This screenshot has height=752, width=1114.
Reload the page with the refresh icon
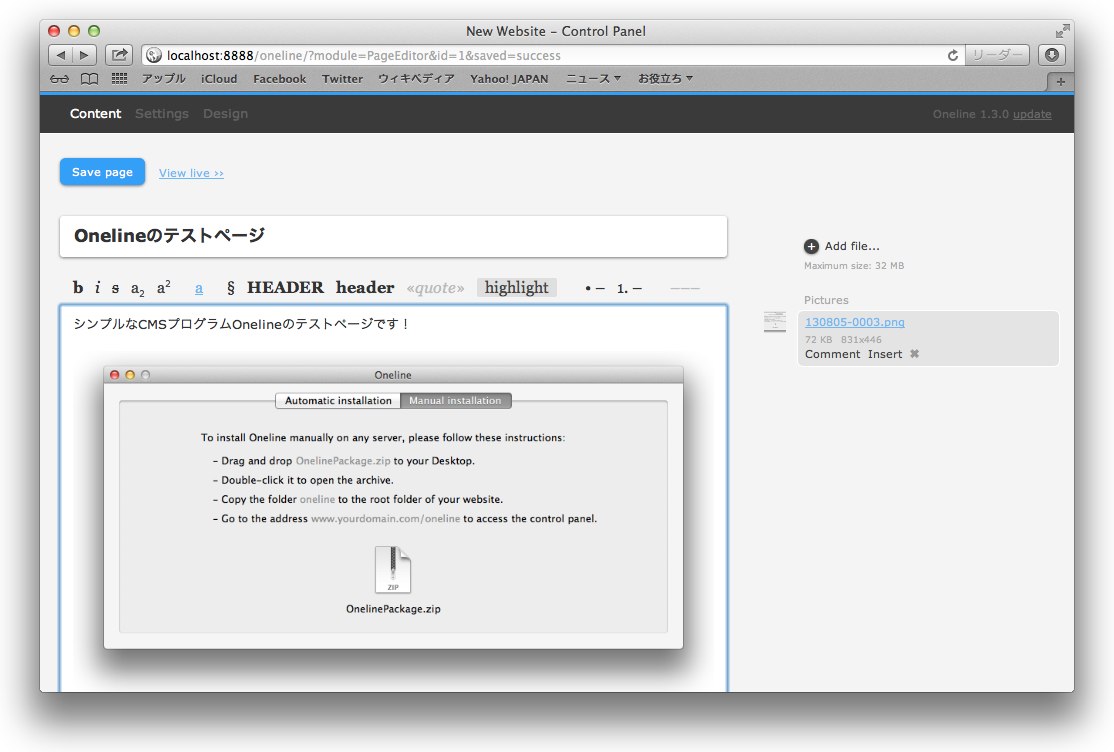coord(953,55)
